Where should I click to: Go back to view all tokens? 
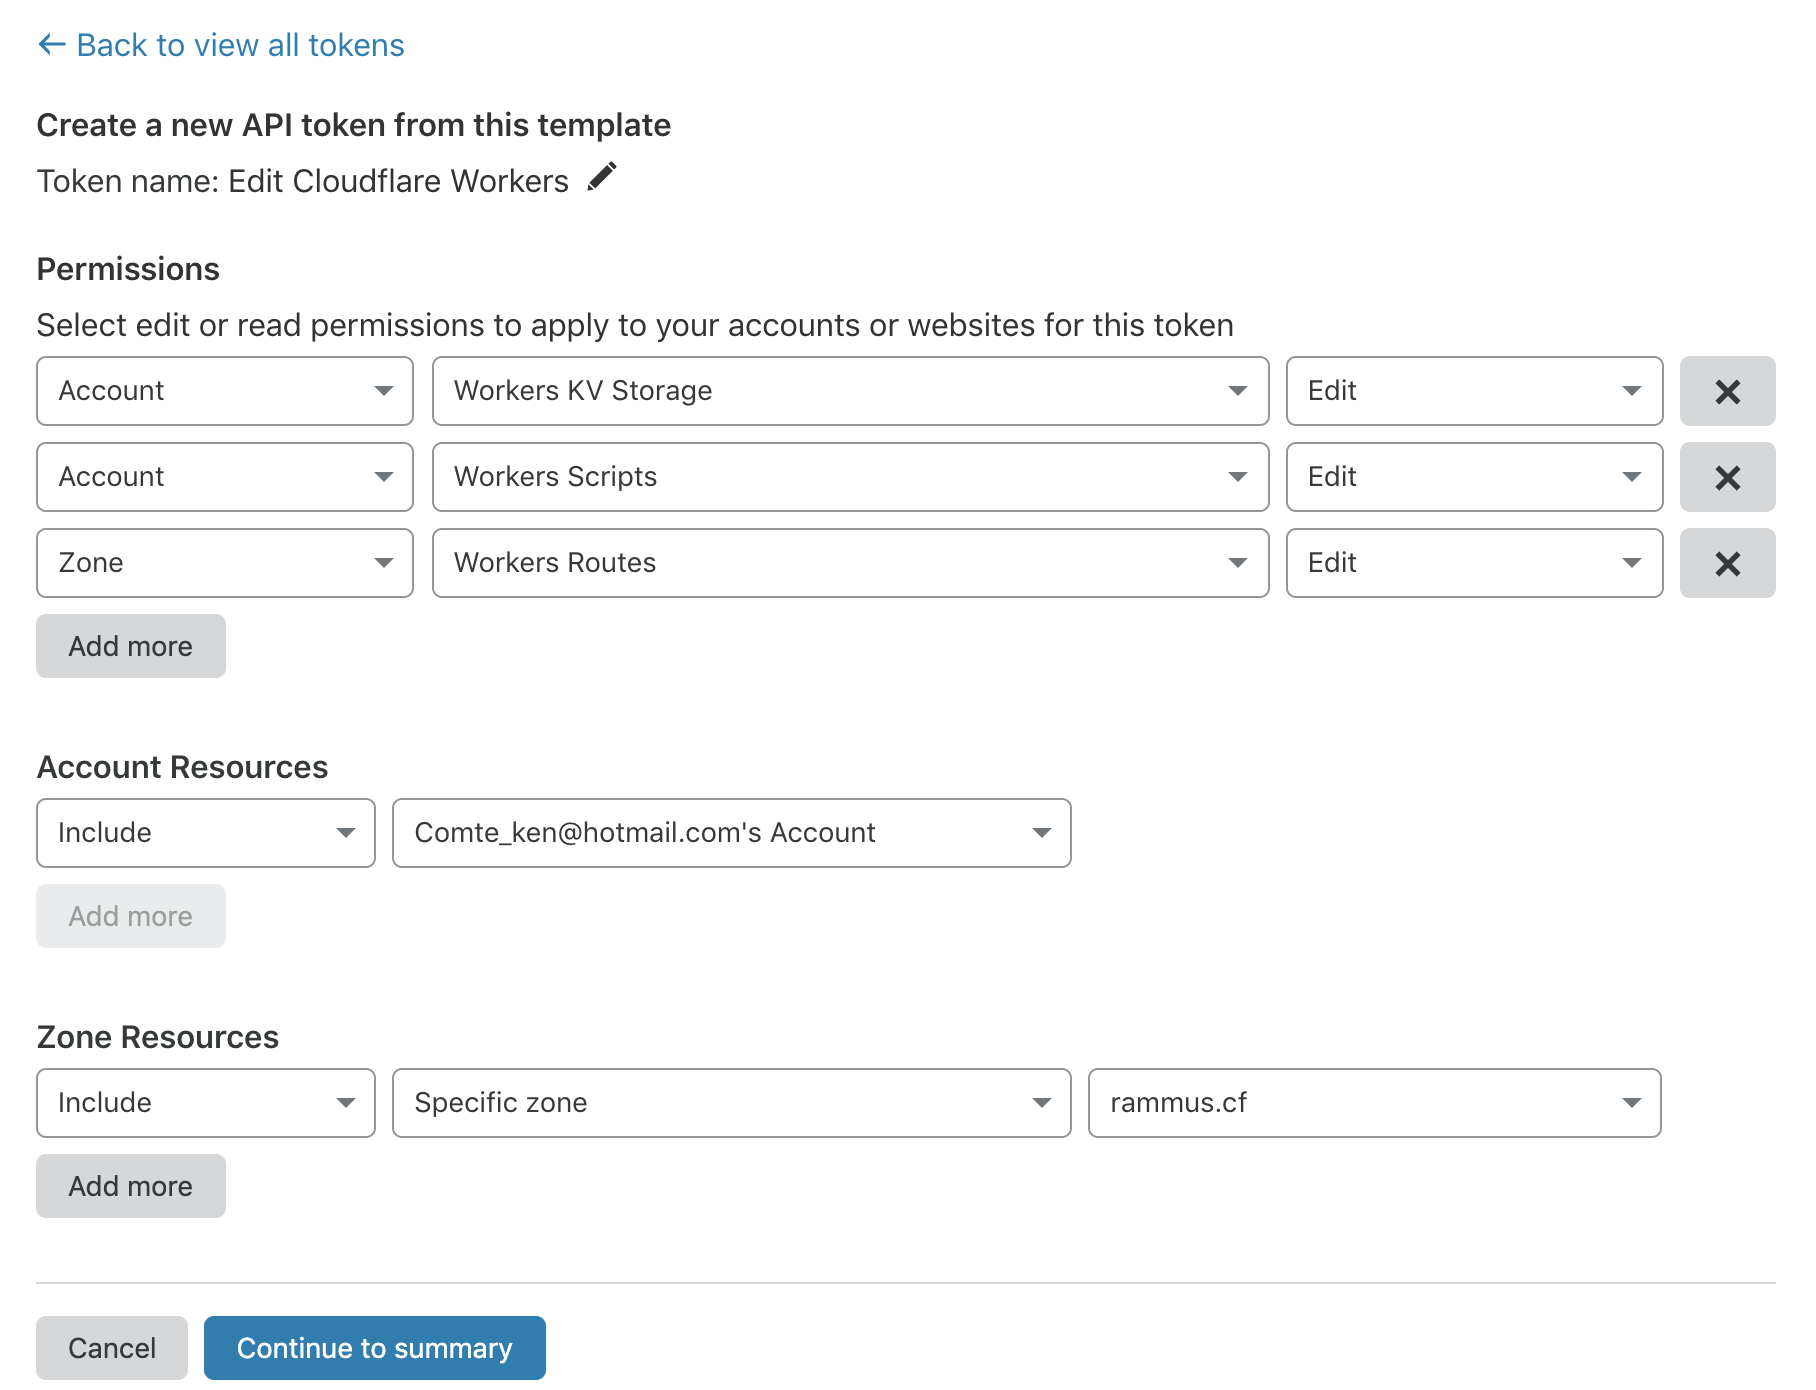coord(221,45)
